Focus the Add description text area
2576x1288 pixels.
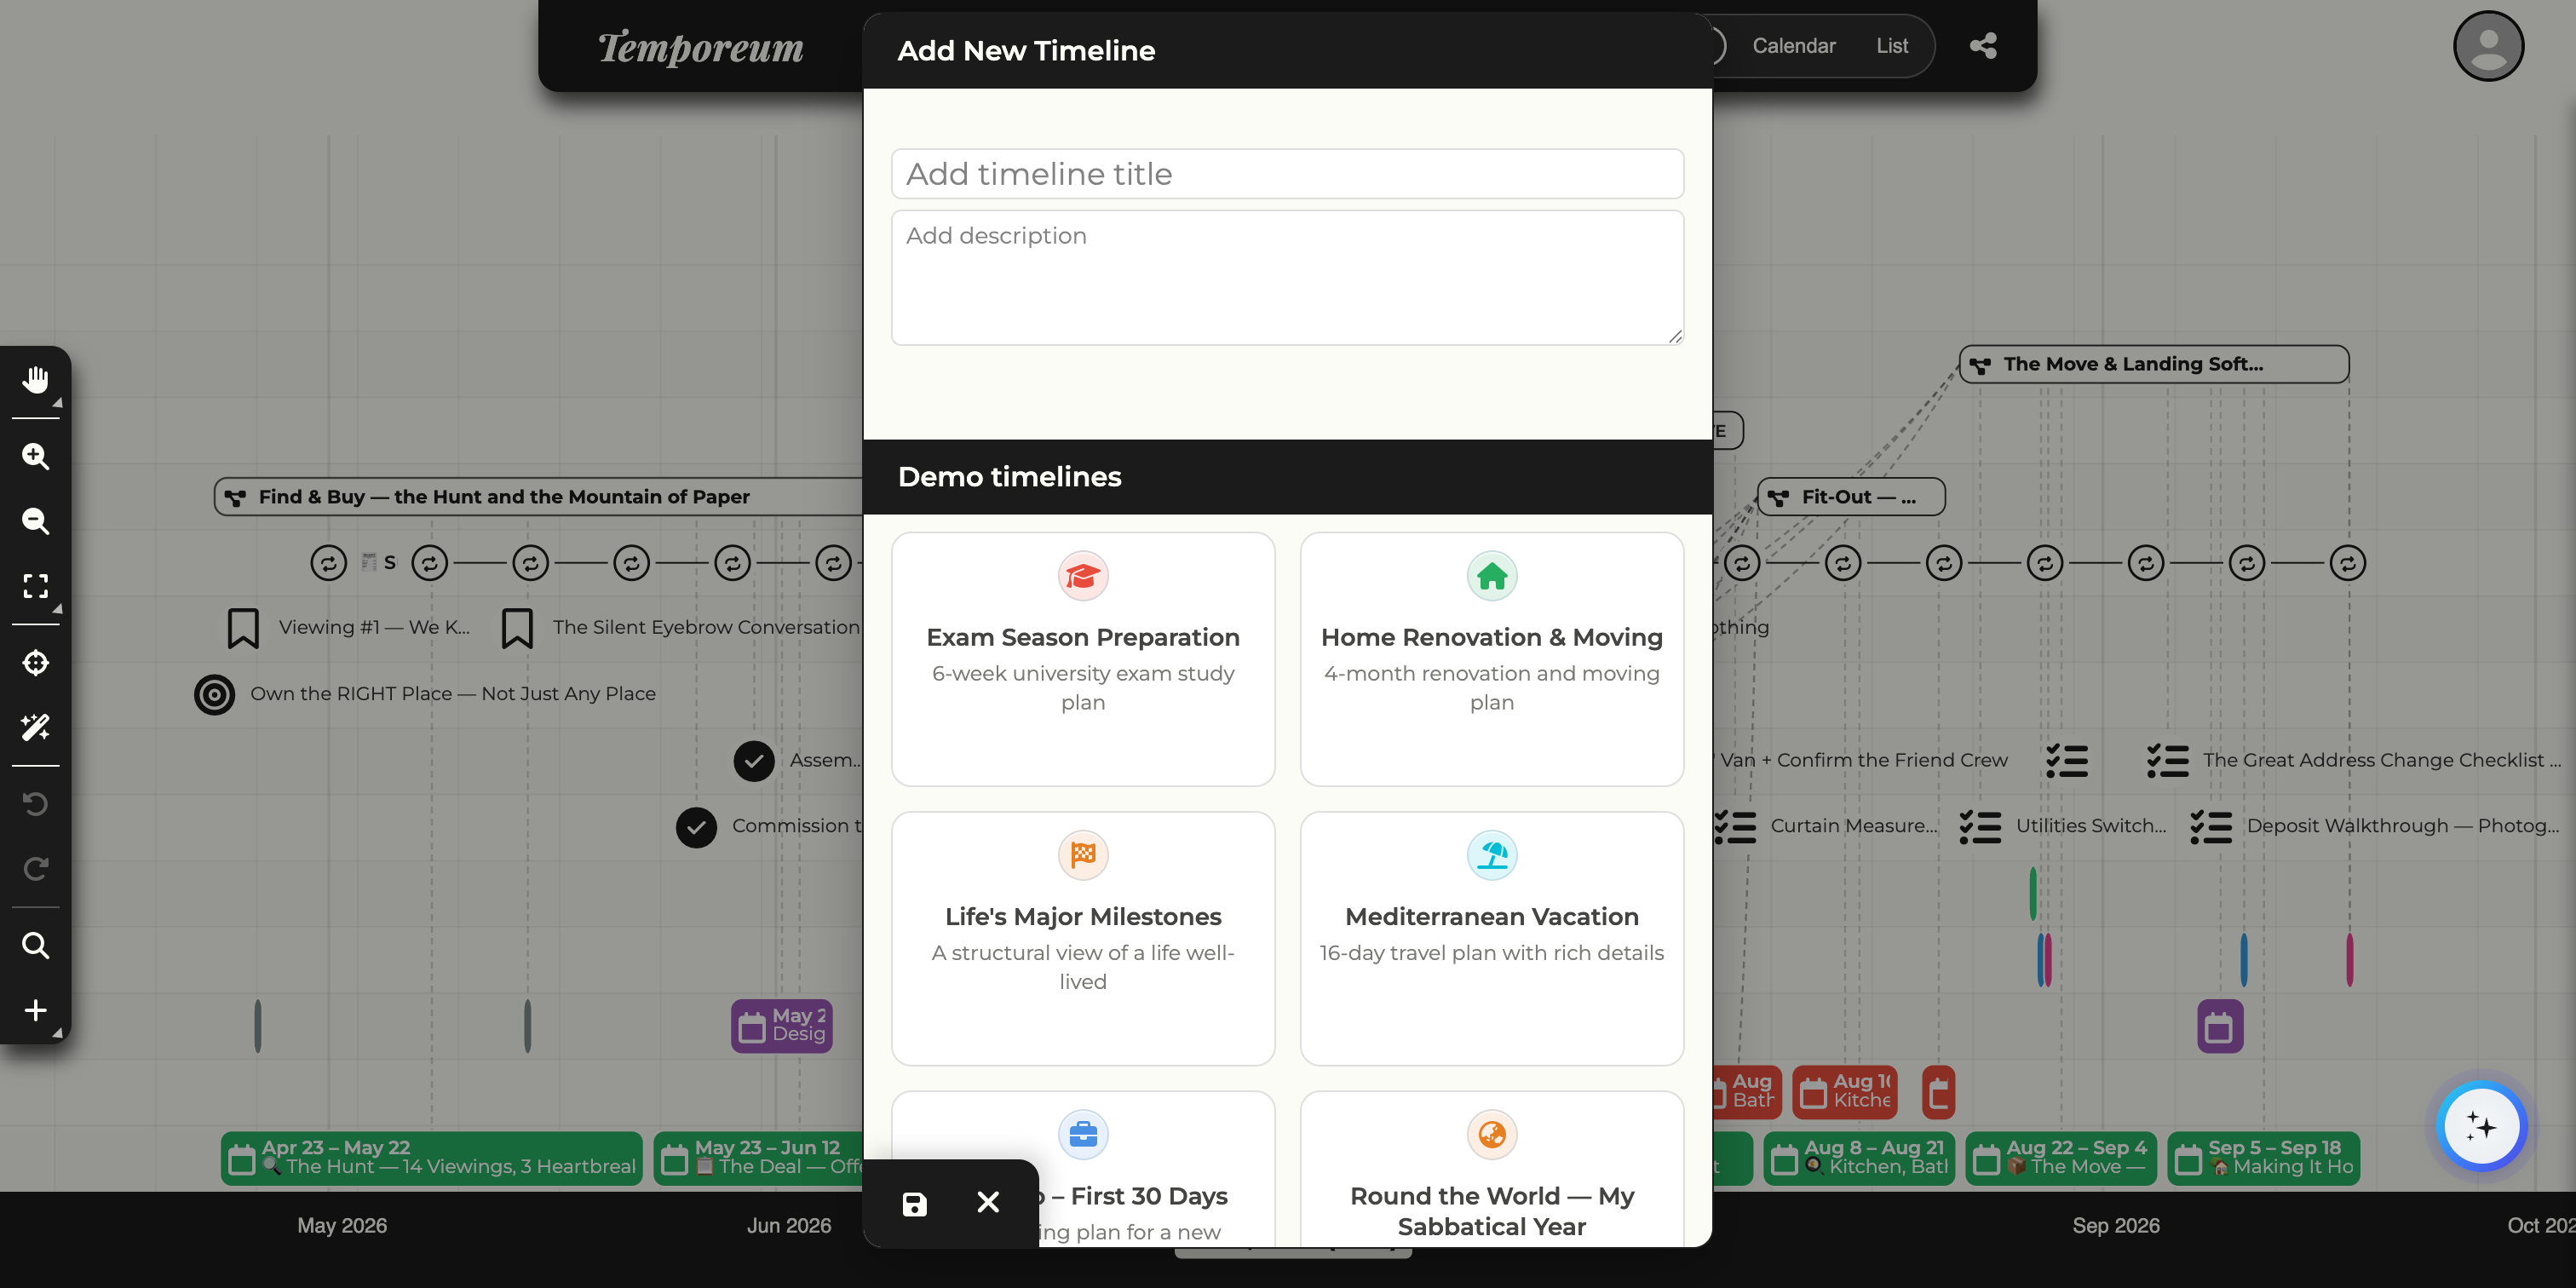point(1287,277)
